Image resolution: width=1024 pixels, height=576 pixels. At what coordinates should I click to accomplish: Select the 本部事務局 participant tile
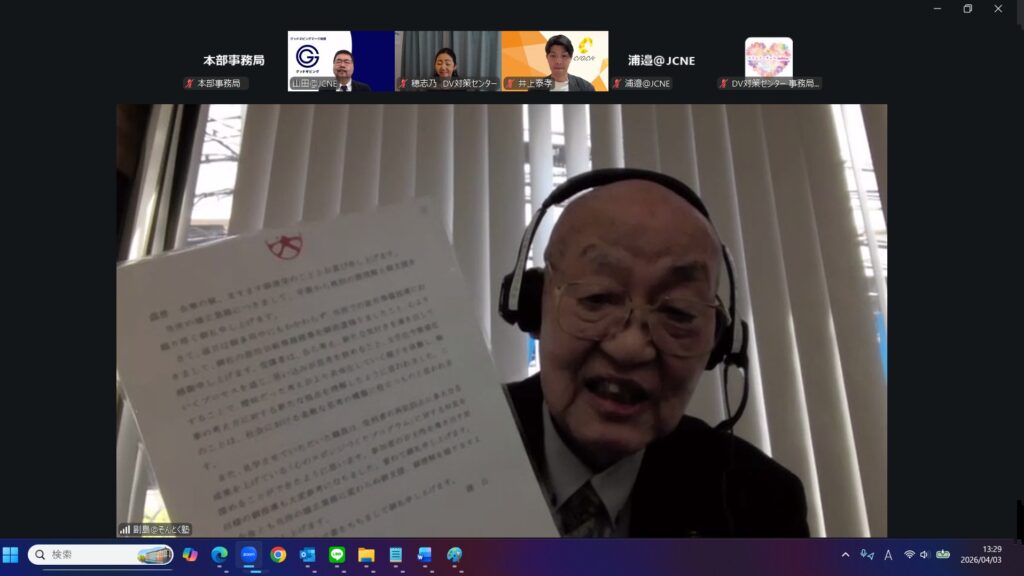(233, 61)
